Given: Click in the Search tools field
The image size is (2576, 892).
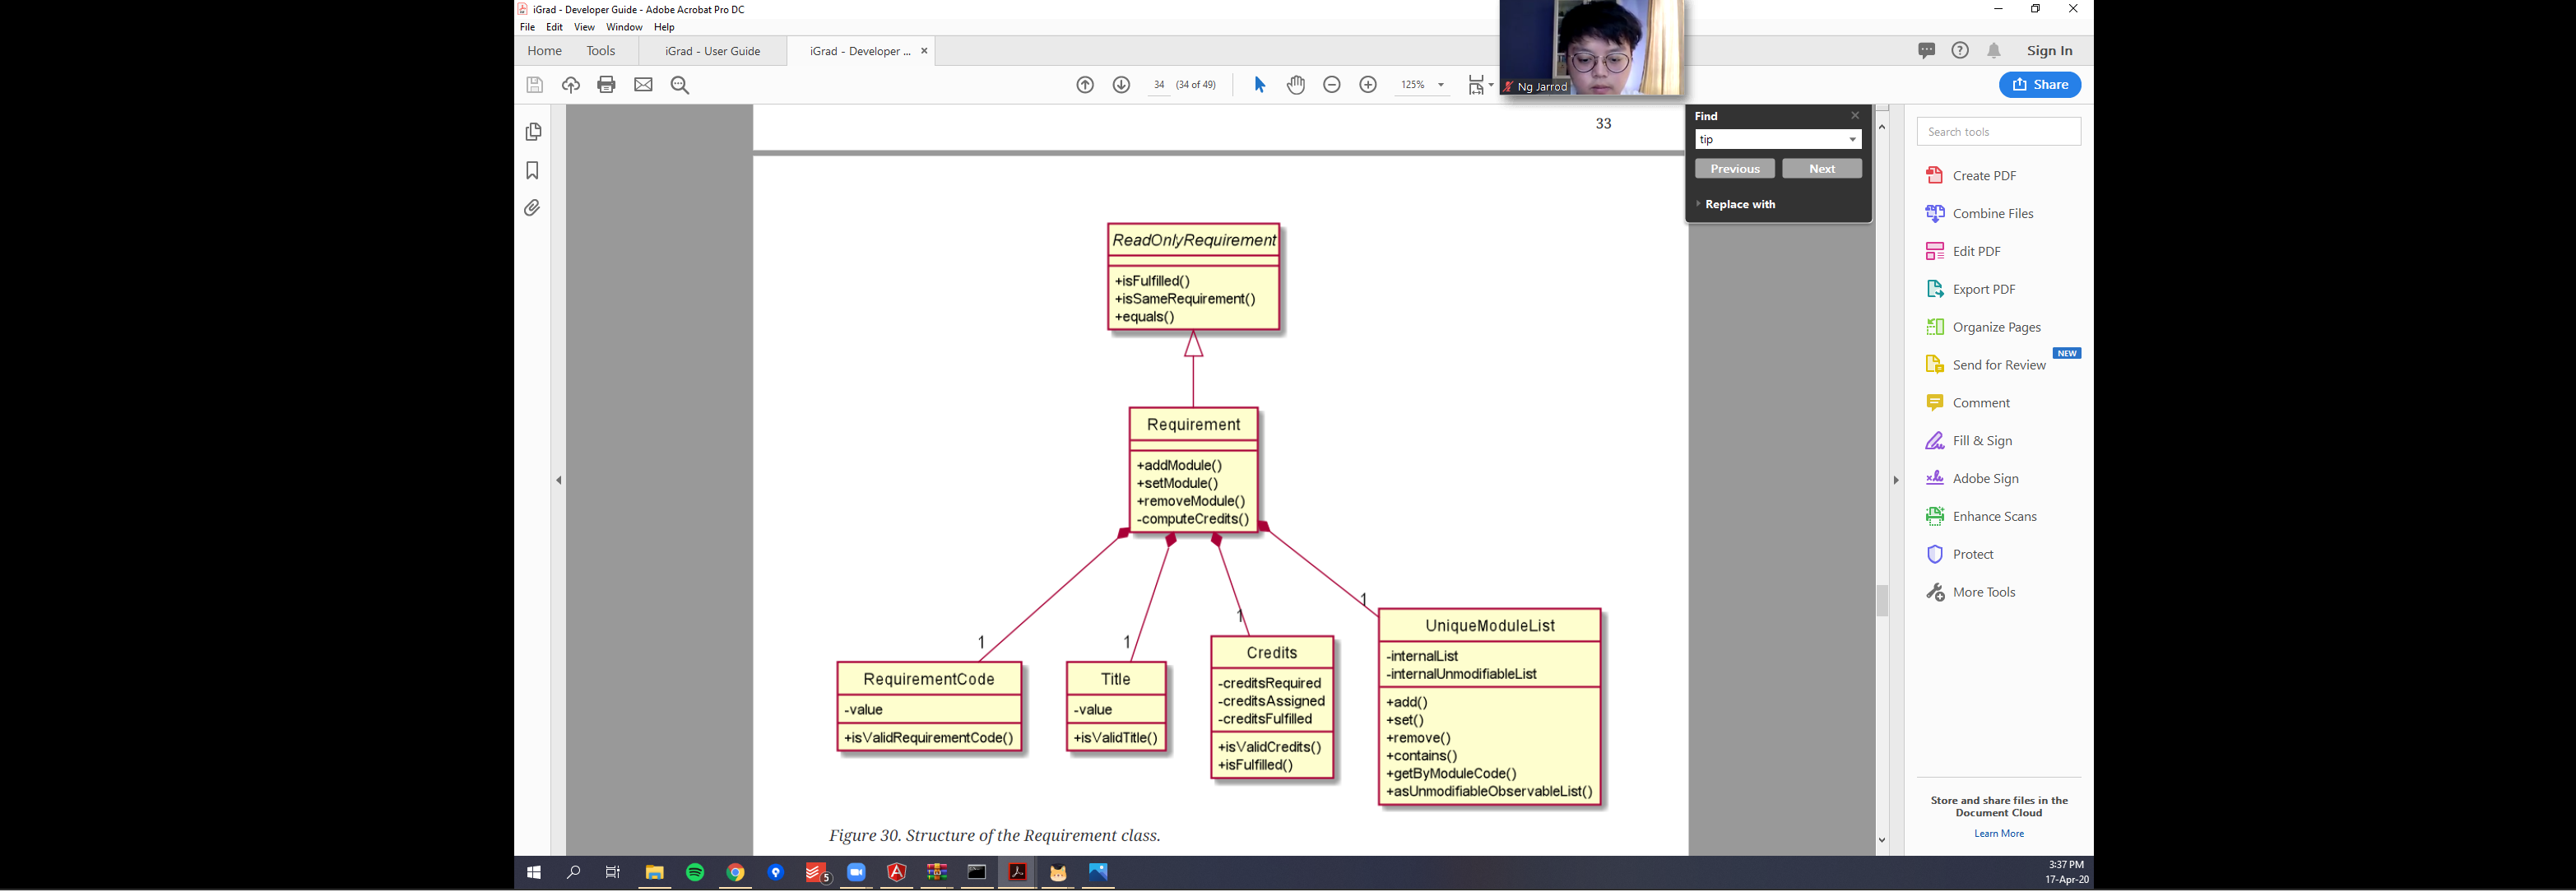Looking at the screenshot, I should [1998, 132].
